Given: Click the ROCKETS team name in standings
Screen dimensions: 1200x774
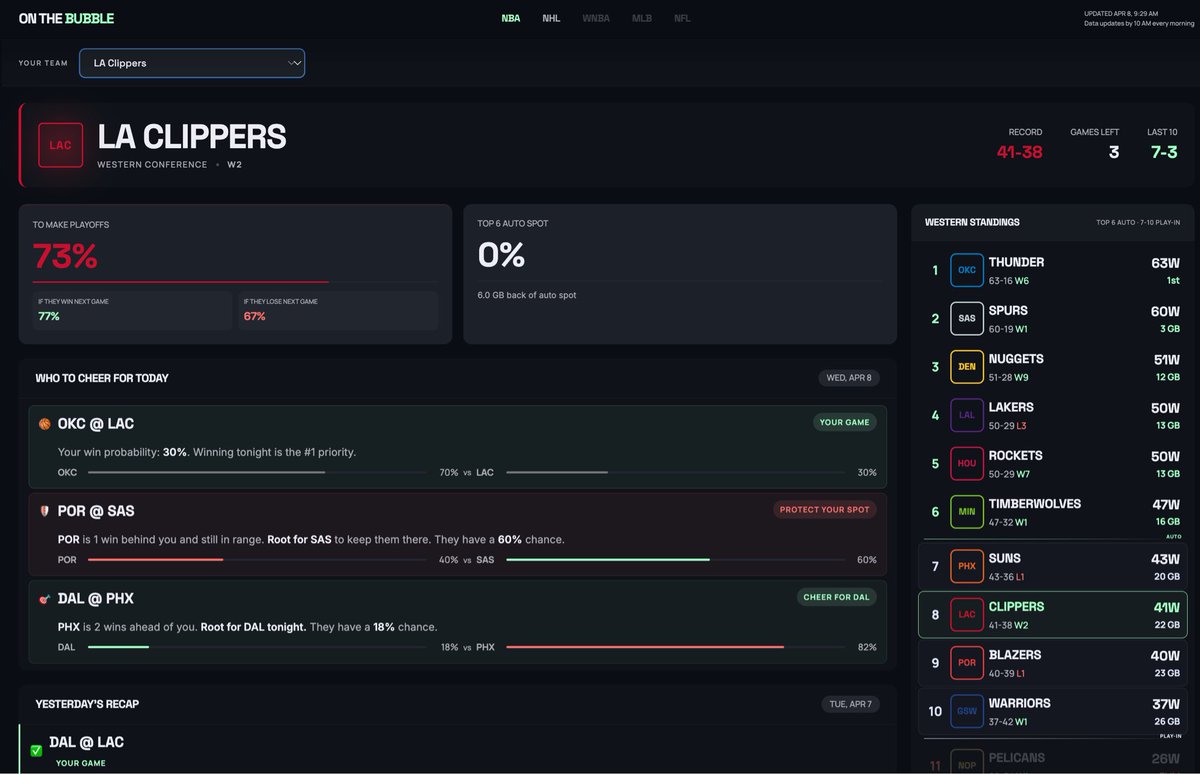Looking at the screenshot, I should tap(1015, 455).
